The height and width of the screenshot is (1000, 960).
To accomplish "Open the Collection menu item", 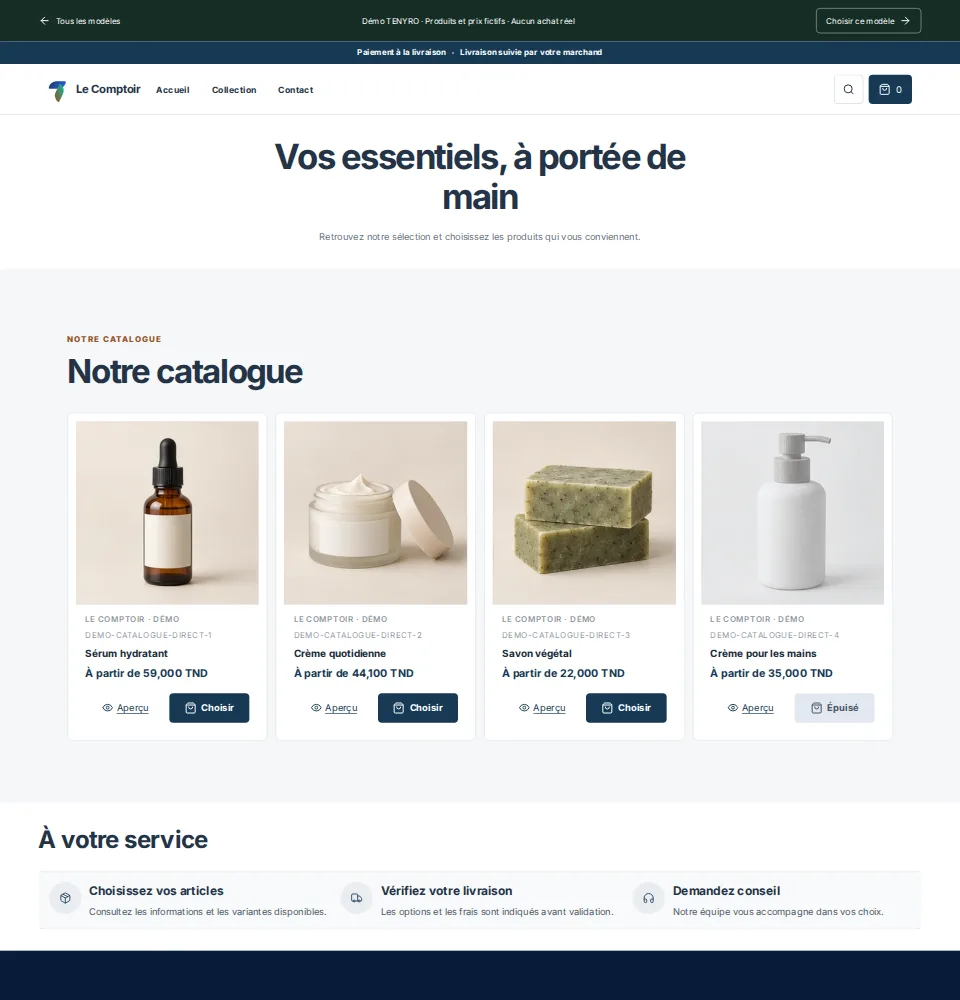I will coord(234,90).
